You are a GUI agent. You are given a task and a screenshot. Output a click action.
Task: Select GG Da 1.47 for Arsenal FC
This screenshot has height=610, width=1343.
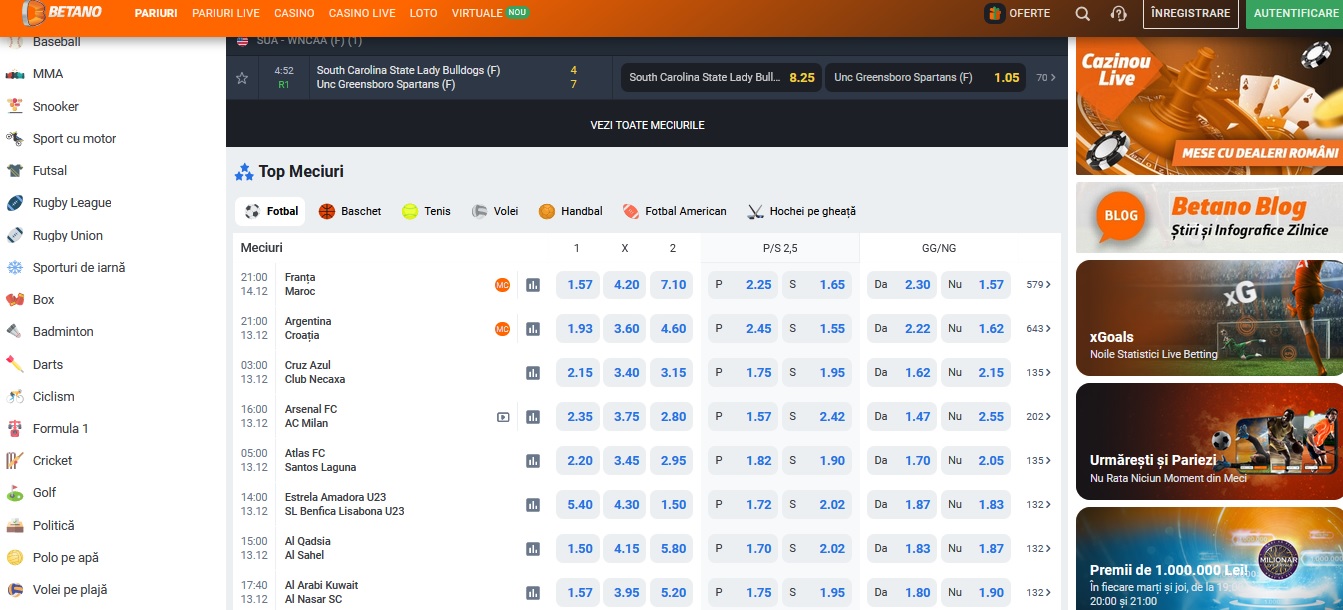[x=902, y=417]
